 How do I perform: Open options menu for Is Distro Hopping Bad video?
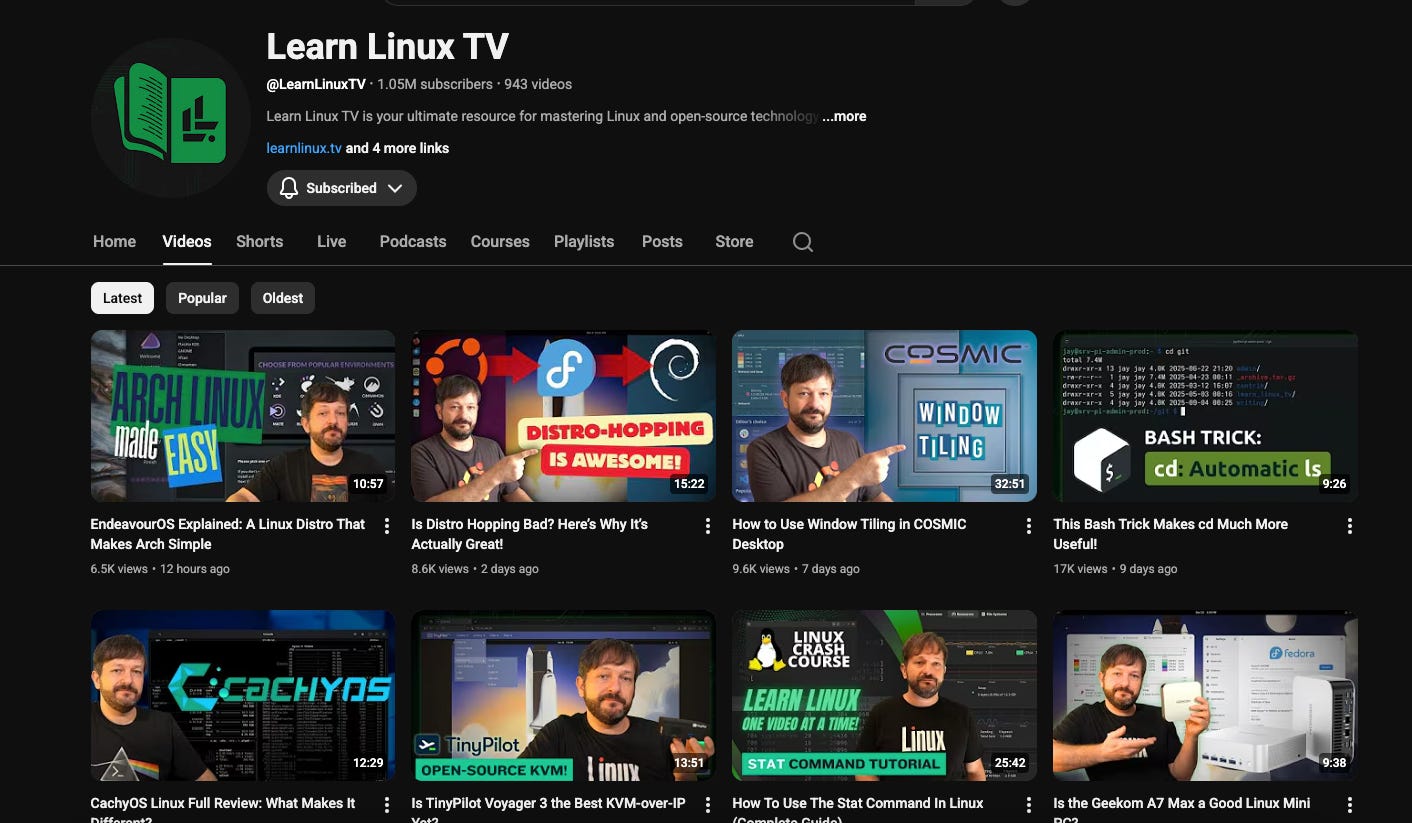pyautogui.click(x=708, y=526)
